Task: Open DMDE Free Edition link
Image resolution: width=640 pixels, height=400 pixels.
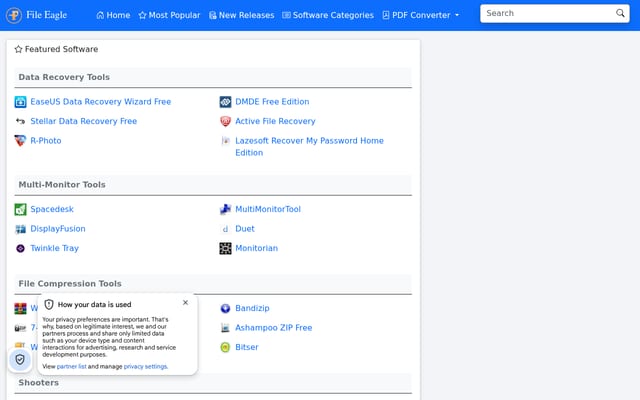Action: point(272,102)
